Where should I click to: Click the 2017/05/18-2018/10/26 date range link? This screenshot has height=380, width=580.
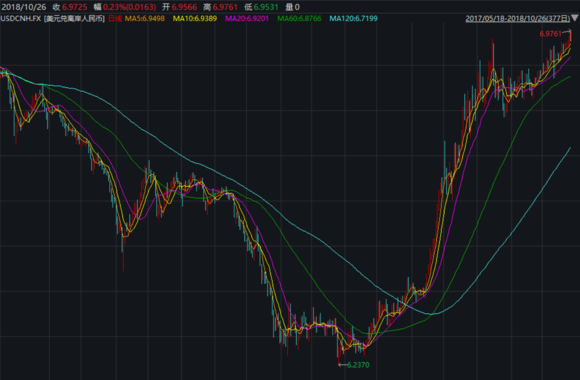[x=517, y=19]
